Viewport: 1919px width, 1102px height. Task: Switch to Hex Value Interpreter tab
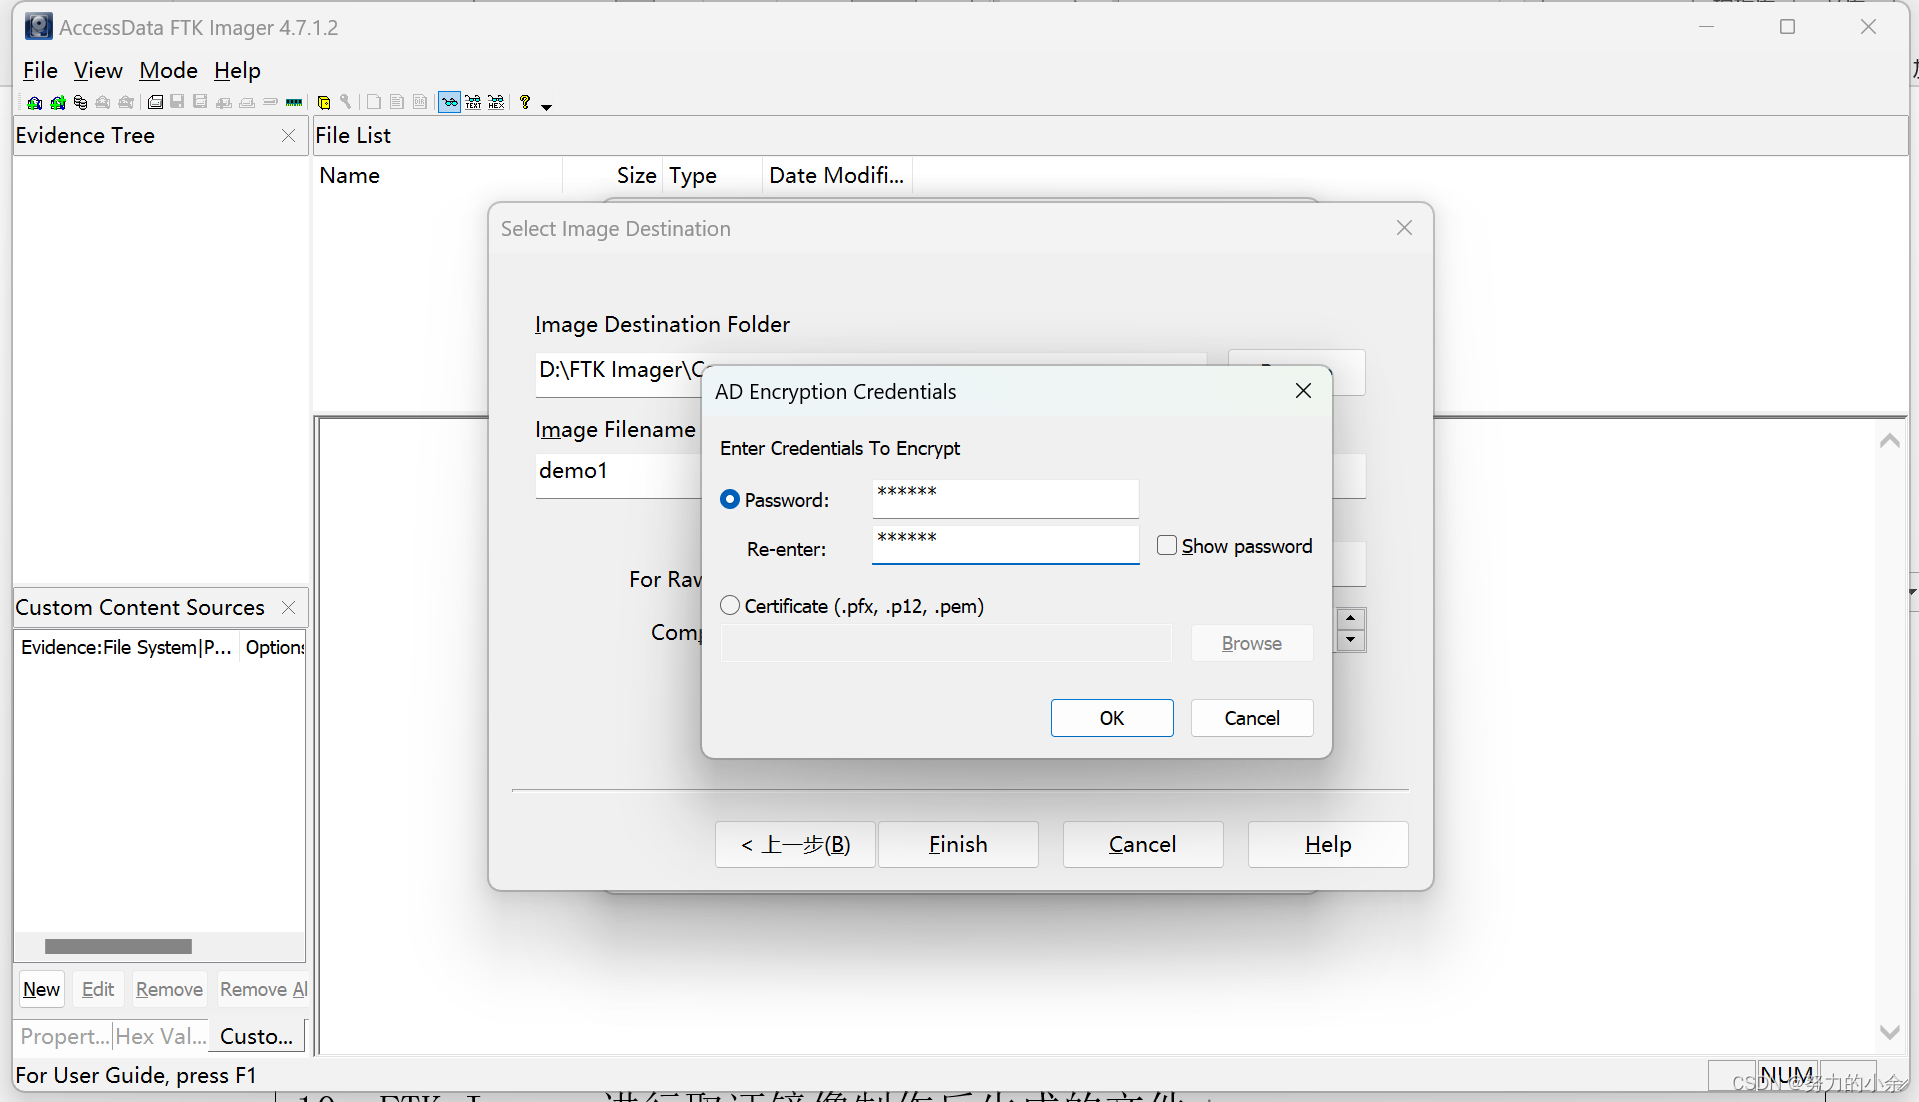(x=161, y=1036)
